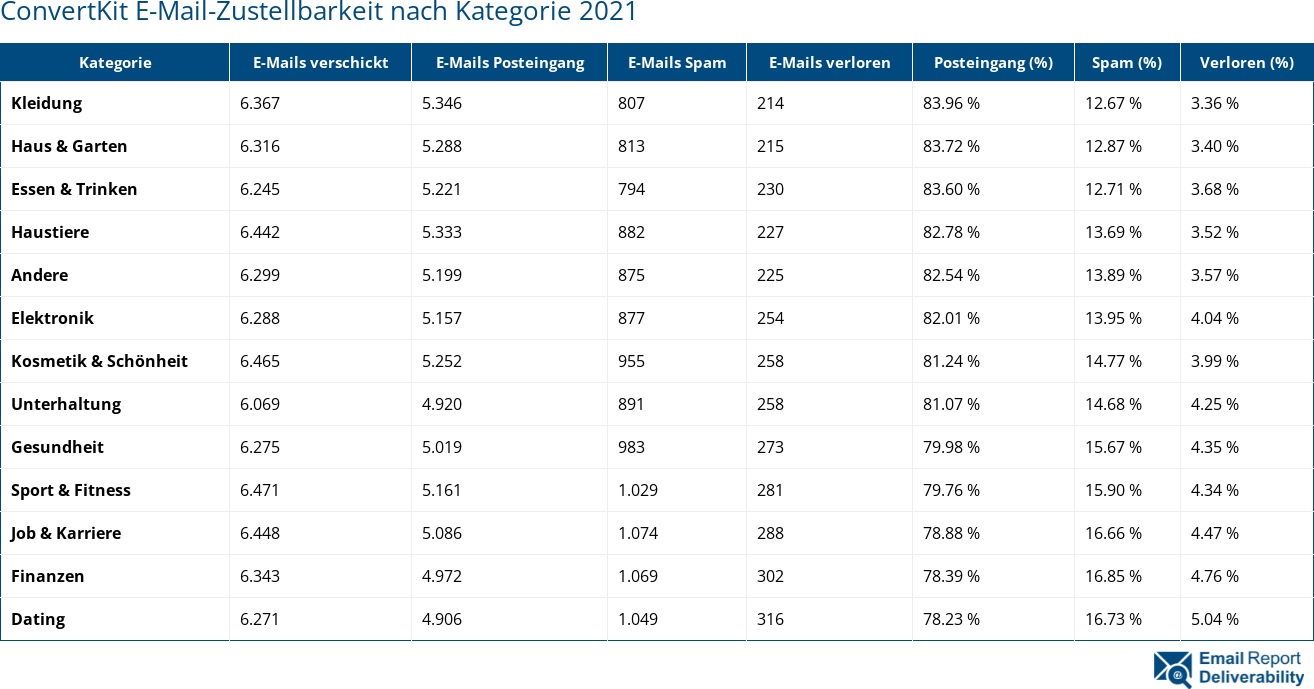This screenshot has width=1314, height=689.
Task: Select the Kleidung row label
Action: coord(47,103)
